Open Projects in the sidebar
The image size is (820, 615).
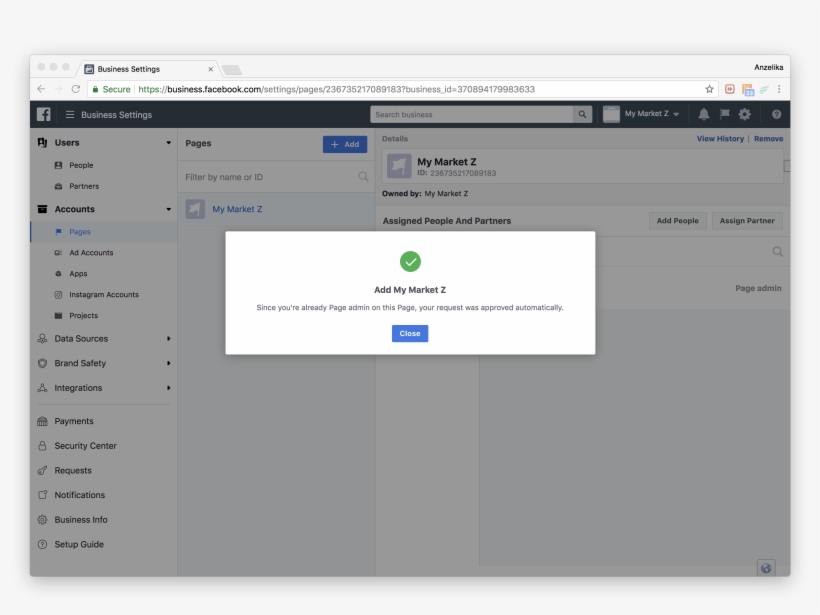coord(83,315)
